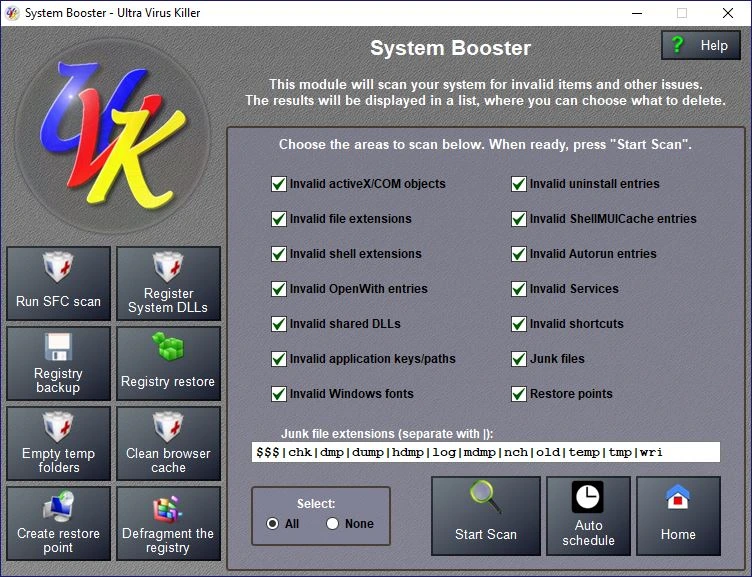Open Help with the green question mark
The image size is (752, 577).
point(701,45)
